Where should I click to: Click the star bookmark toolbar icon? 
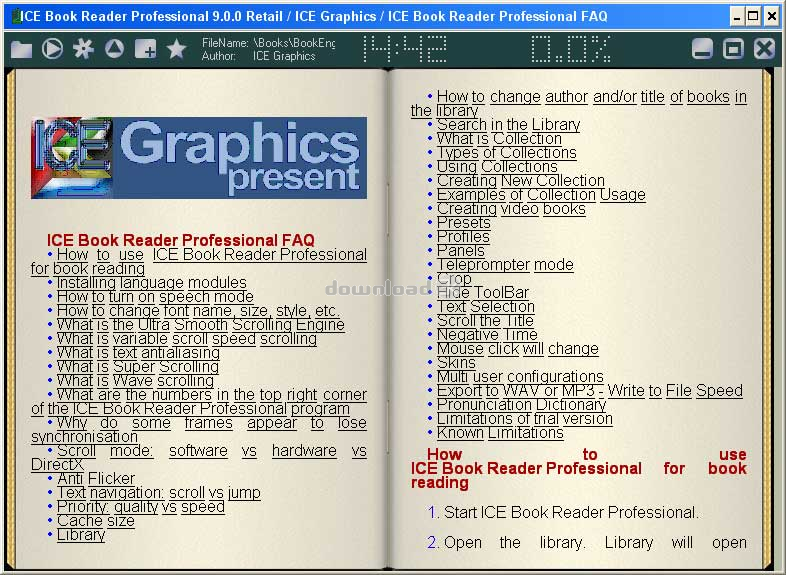pyautogui.click(x=176, y=49)
